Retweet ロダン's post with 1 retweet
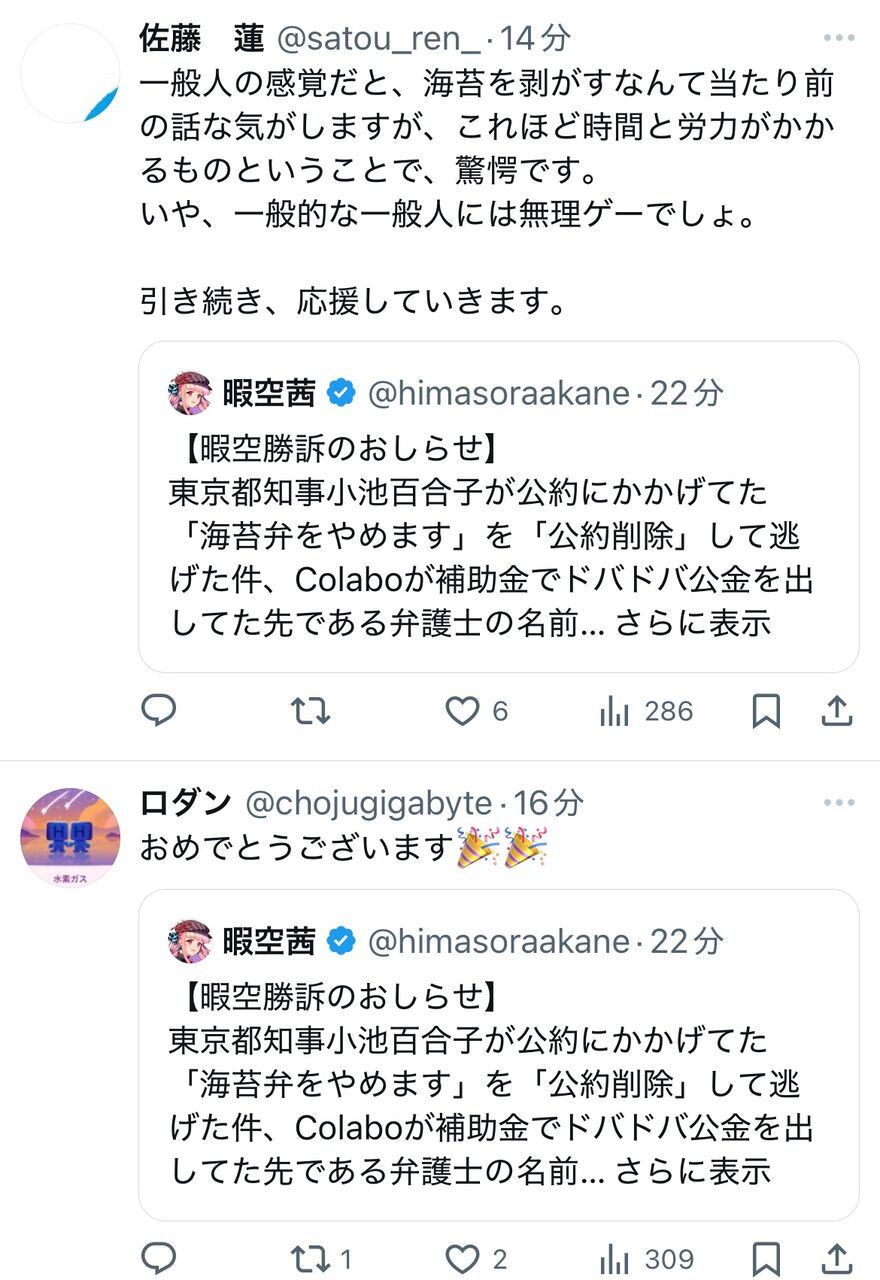Viewport: 880px width, 1280px height. (x=320, y=1259)
